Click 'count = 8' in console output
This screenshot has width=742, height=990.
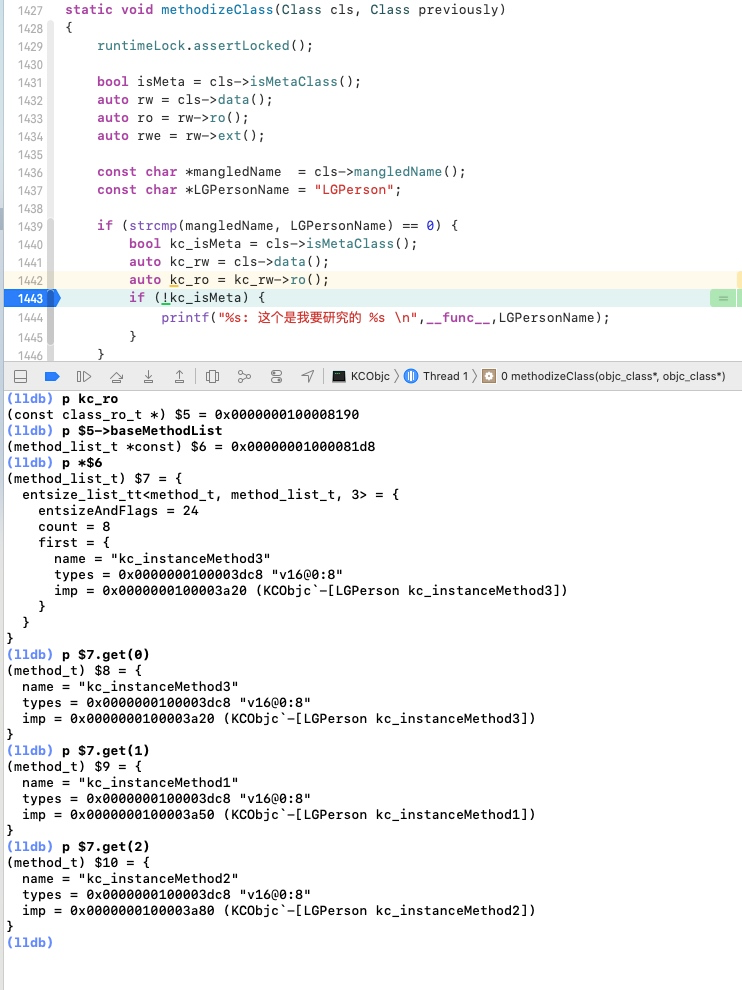pyautogui.click(x=74, y=527)
